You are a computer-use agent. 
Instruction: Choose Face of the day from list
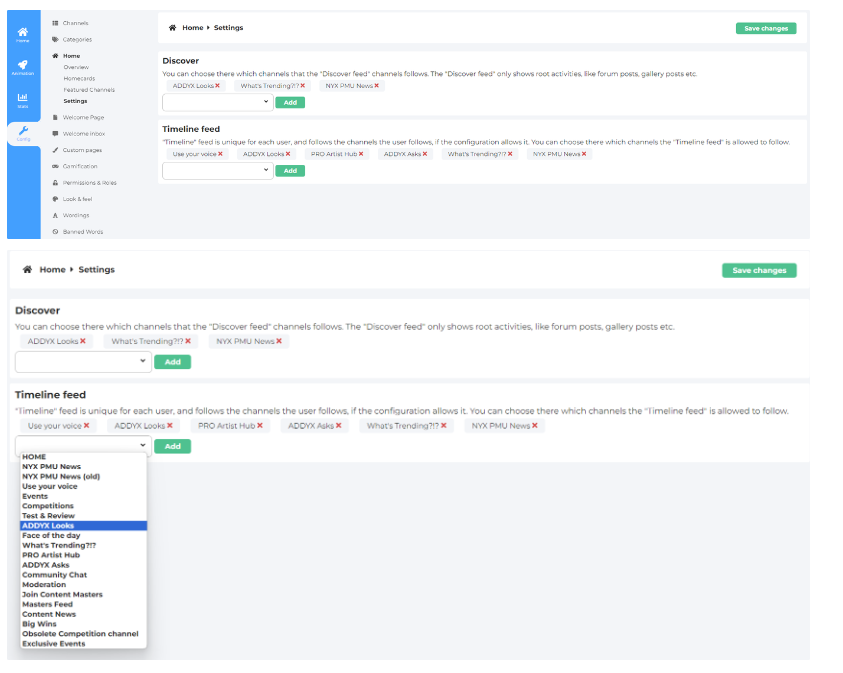click(x=50, y=535)
